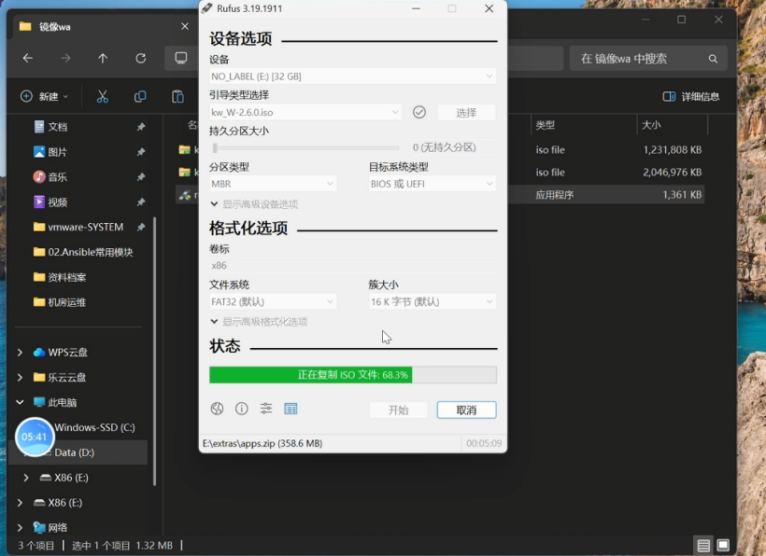Unpin 视频 from quick access
This screenshot has height=556, width=766.
[x=141, y=202]
